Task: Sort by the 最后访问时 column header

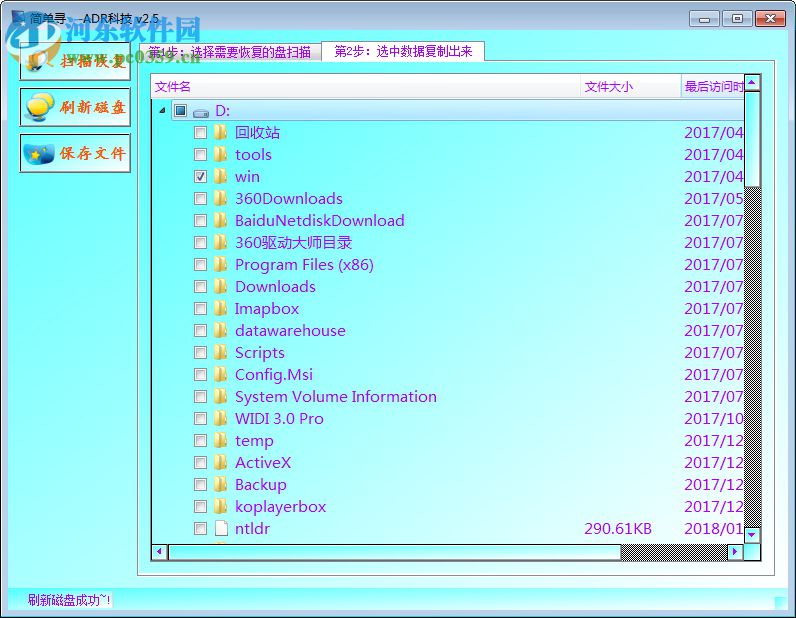Action: point(713,86)
